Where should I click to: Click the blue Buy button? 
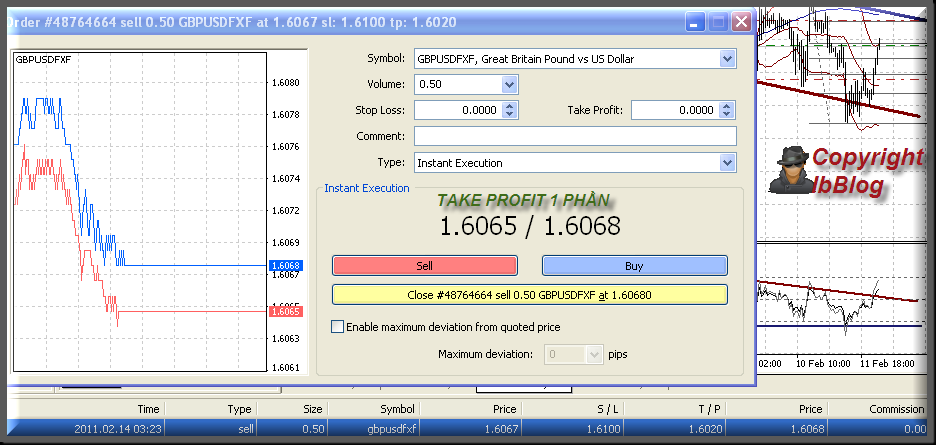coord(635,266)
